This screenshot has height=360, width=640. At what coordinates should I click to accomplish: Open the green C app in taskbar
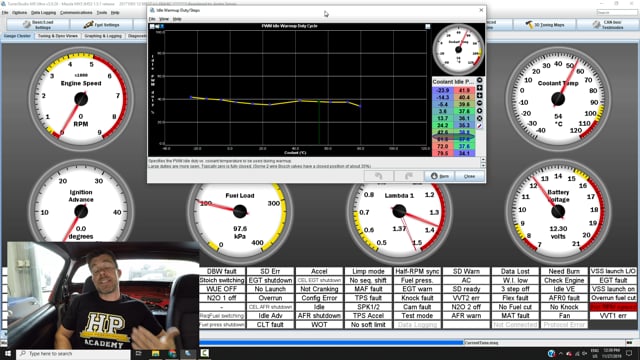pyautogui.click(x=204, y=353)
